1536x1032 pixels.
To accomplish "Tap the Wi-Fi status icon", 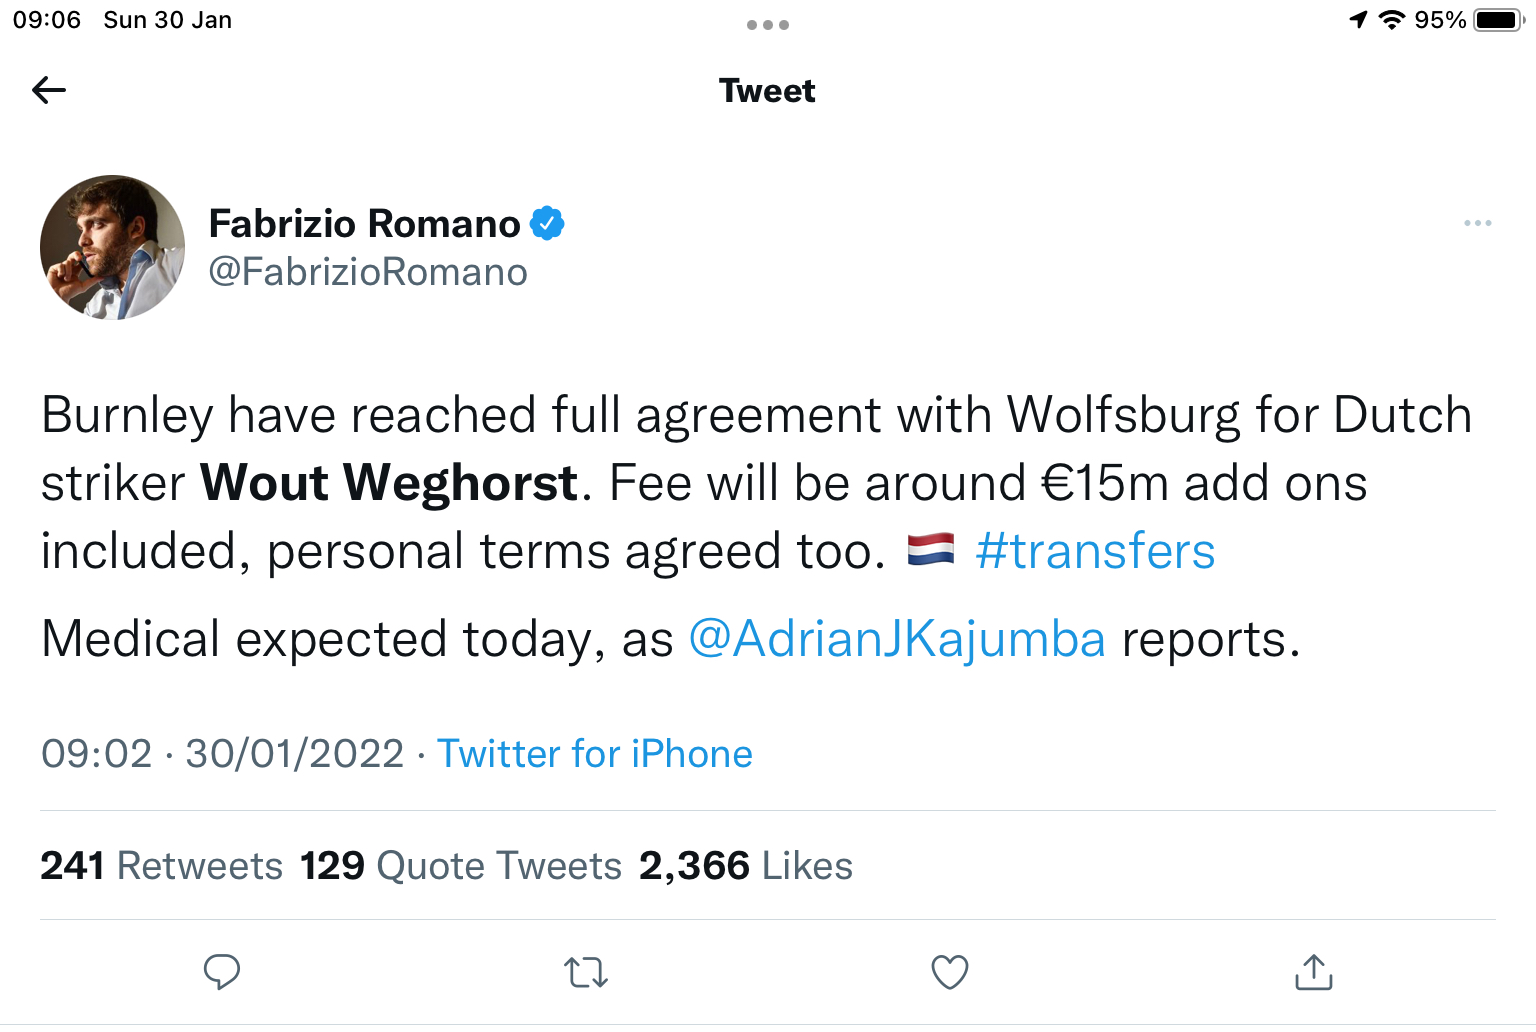I will [x=1391, y=20].
